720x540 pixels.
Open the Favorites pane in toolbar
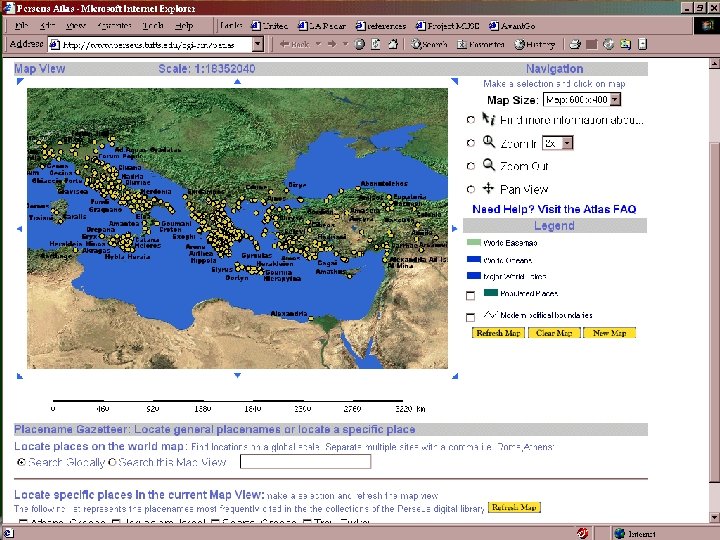(481, 44)
